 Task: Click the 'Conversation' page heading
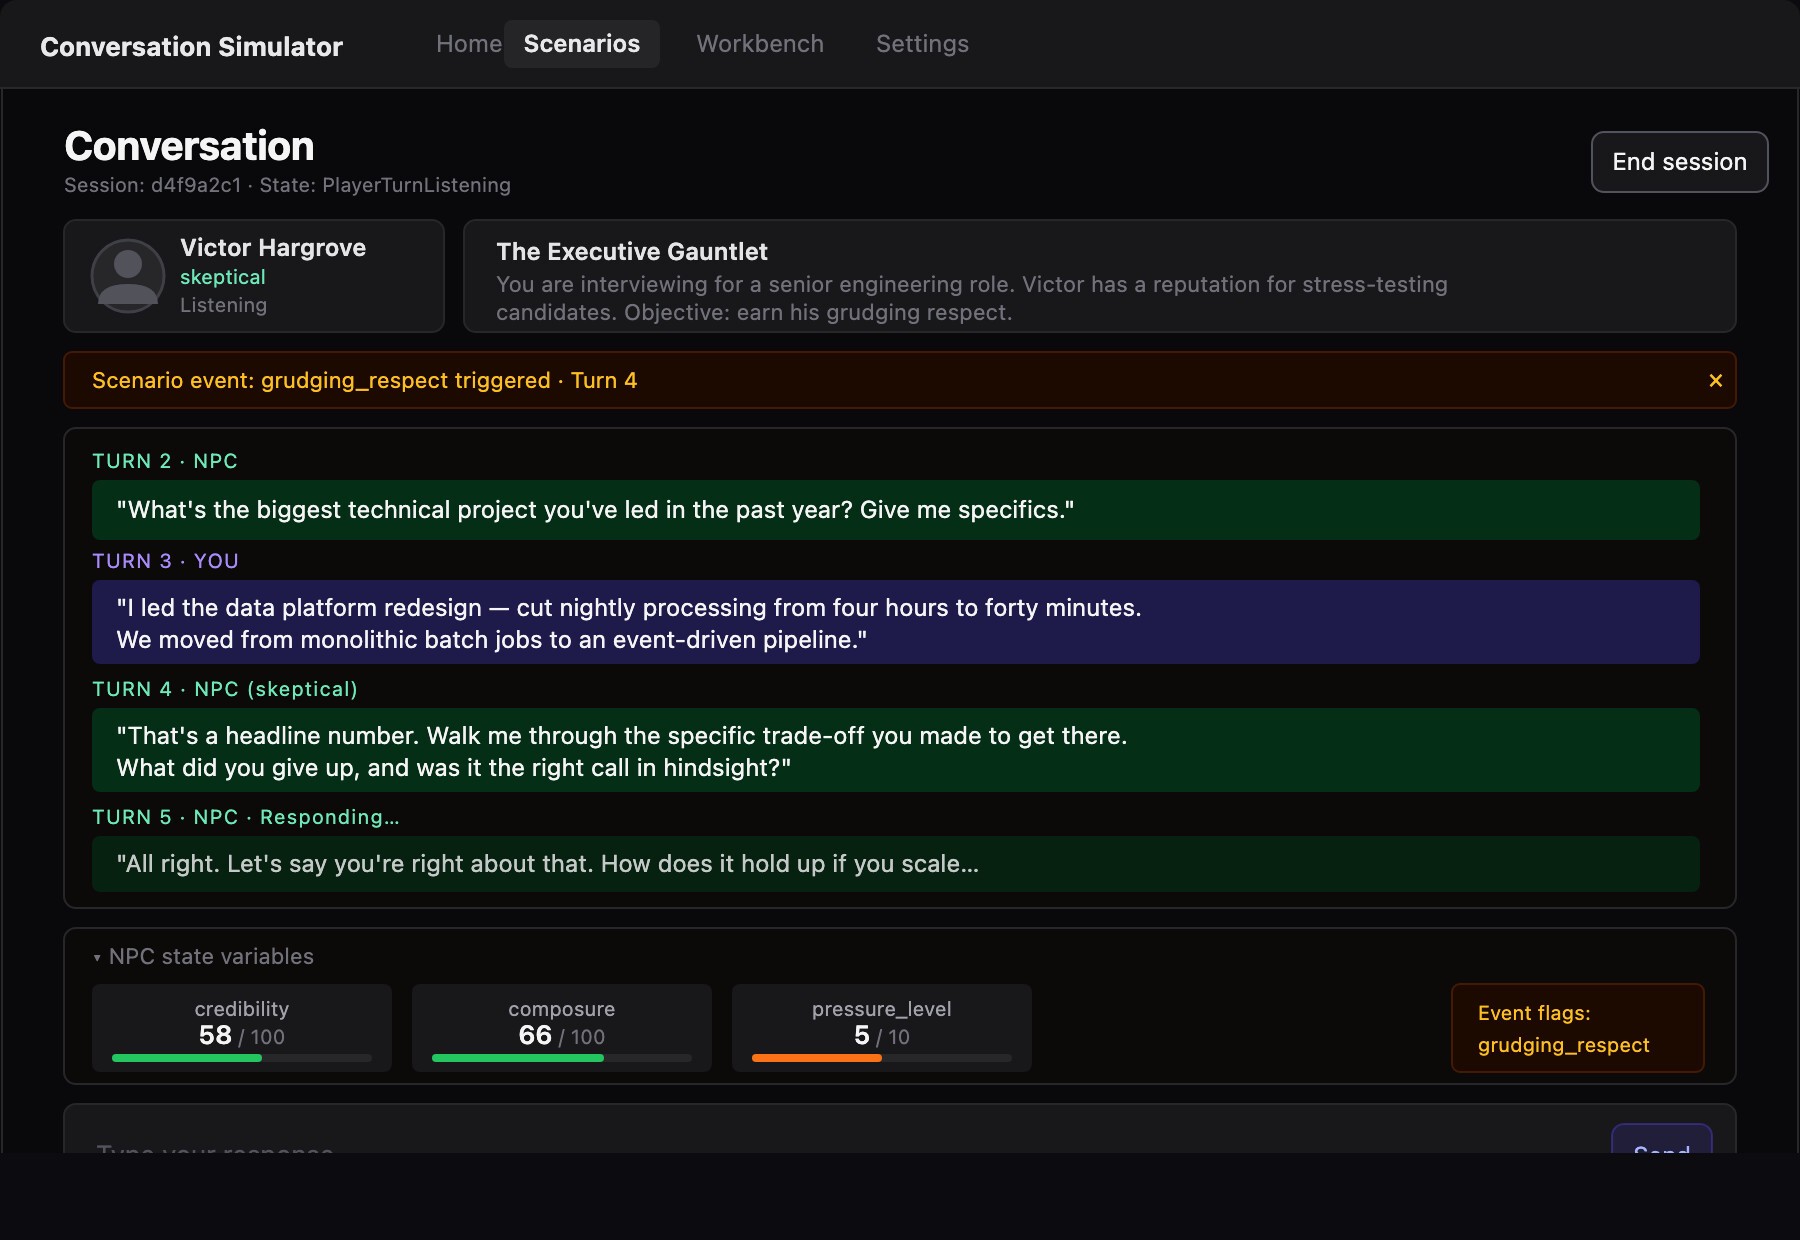click(x=189, y=146)
